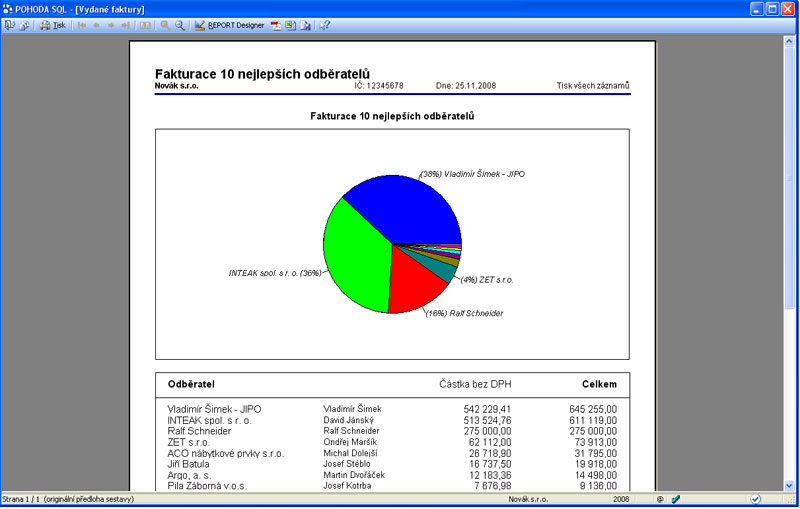Click contact name 'Ondřej Maršík'
Viewport: 800px width, 509px height.
click(350, 442)
